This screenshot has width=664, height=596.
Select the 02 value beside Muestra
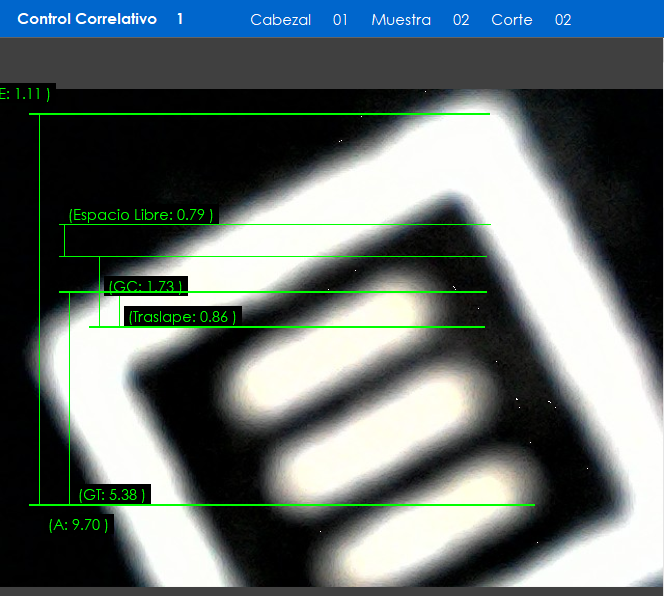[461, 20]
